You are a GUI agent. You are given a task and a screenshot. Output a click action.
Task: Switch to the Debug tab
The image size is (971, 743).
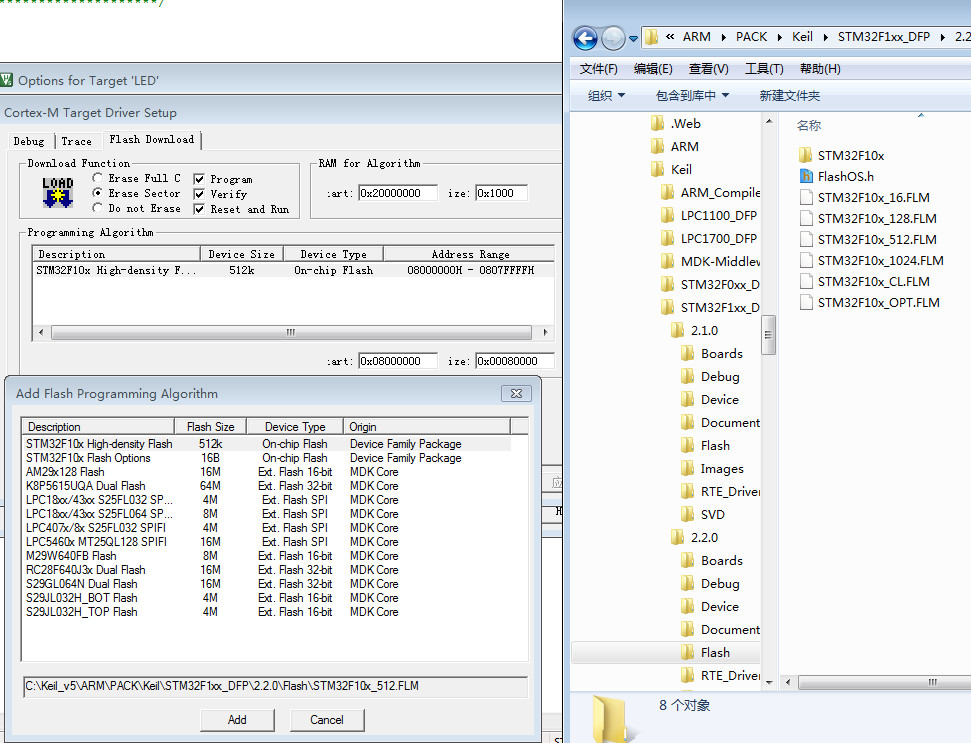click(x=29, y=141)
